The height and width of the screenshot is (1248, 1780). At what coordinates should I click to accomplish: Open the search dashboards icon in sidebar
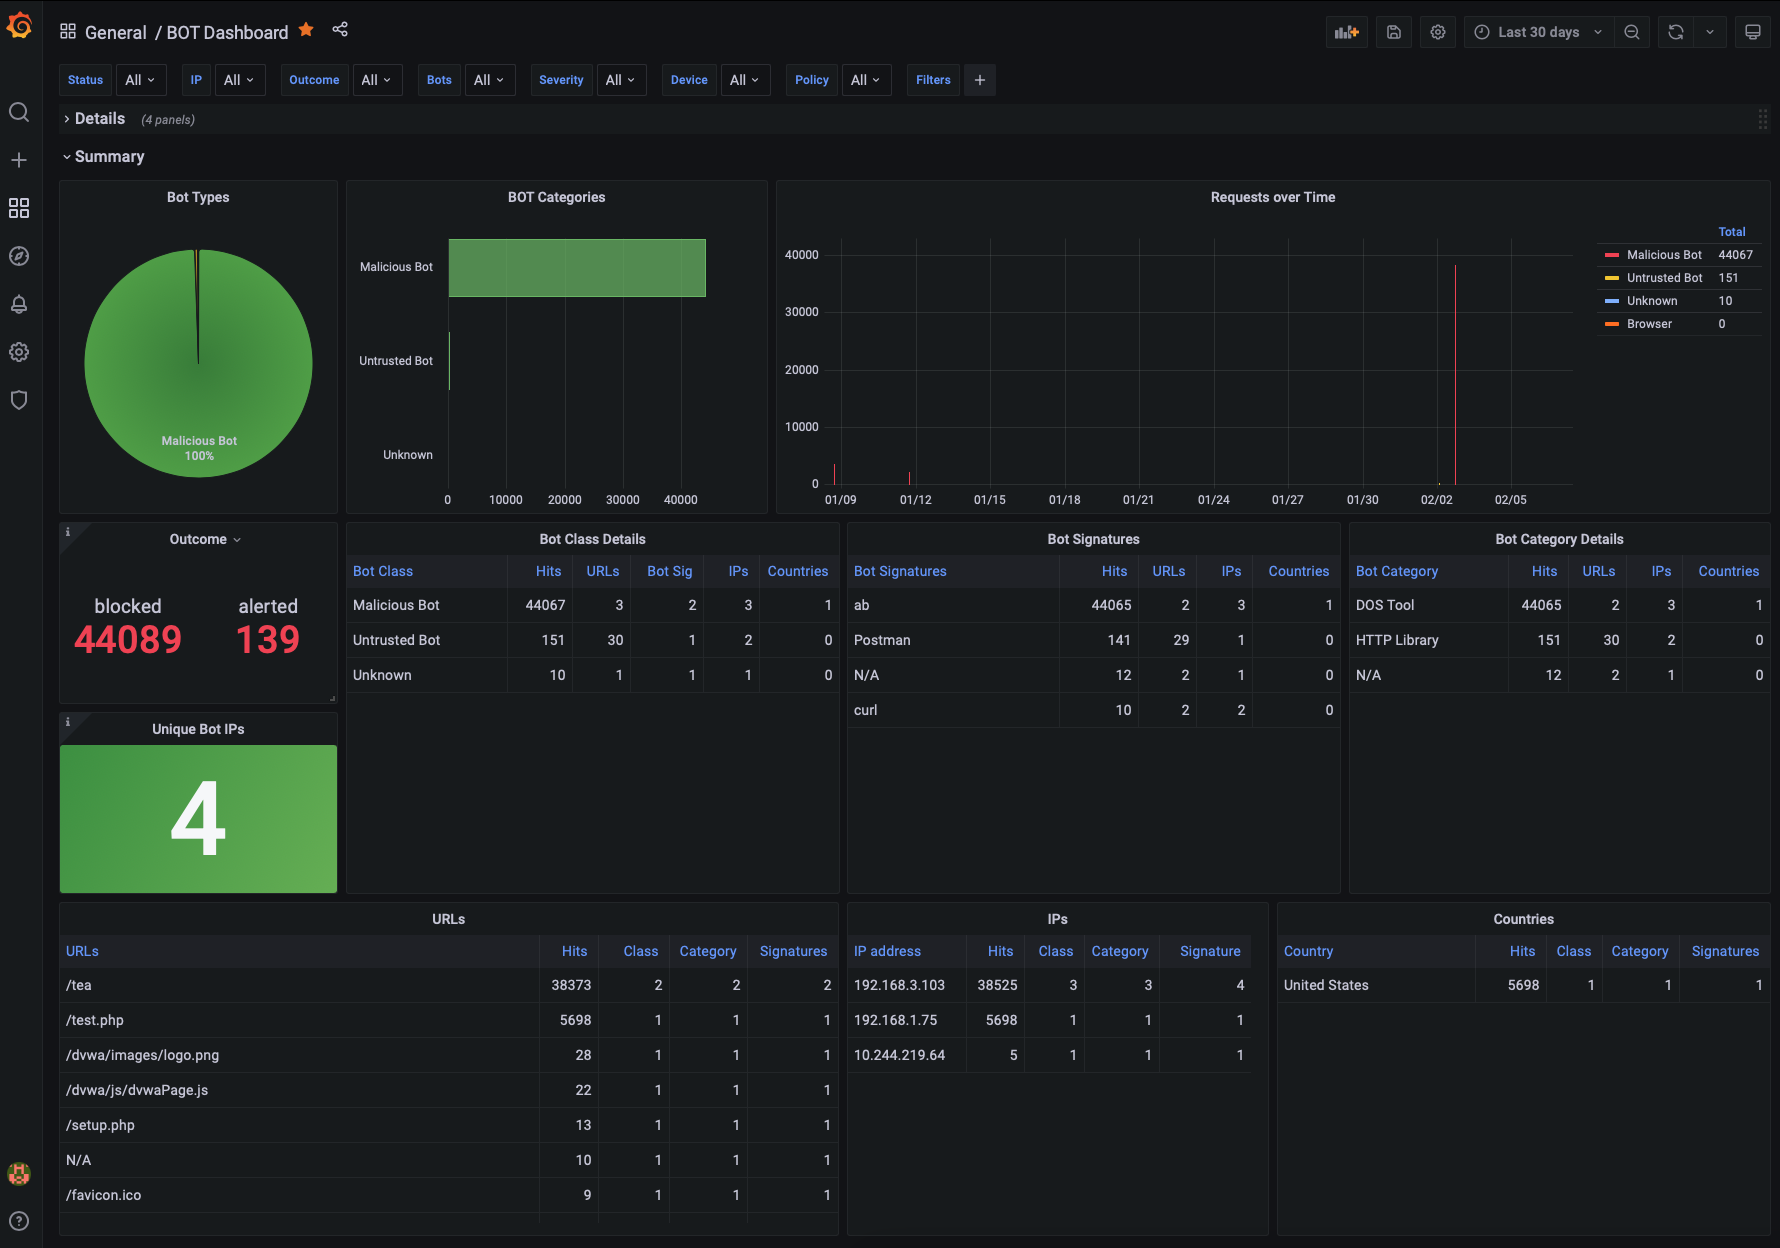(19, 112)
